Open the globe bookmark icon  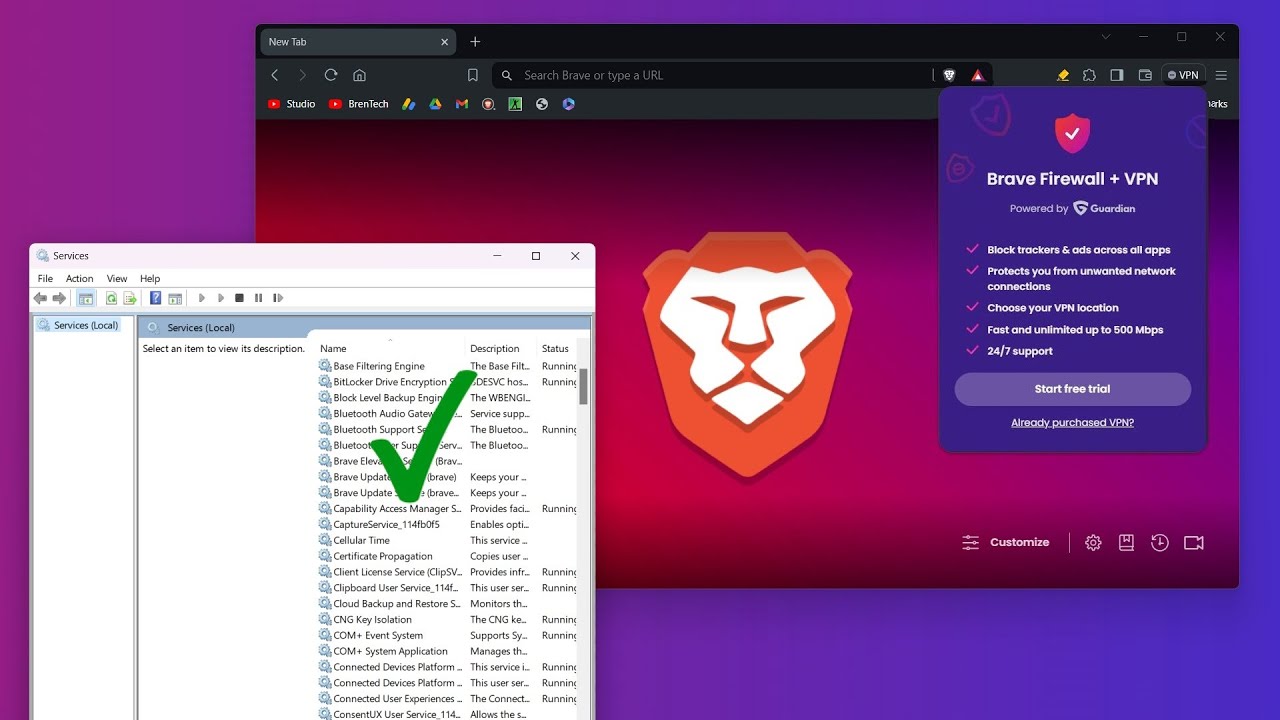[542, 104]
